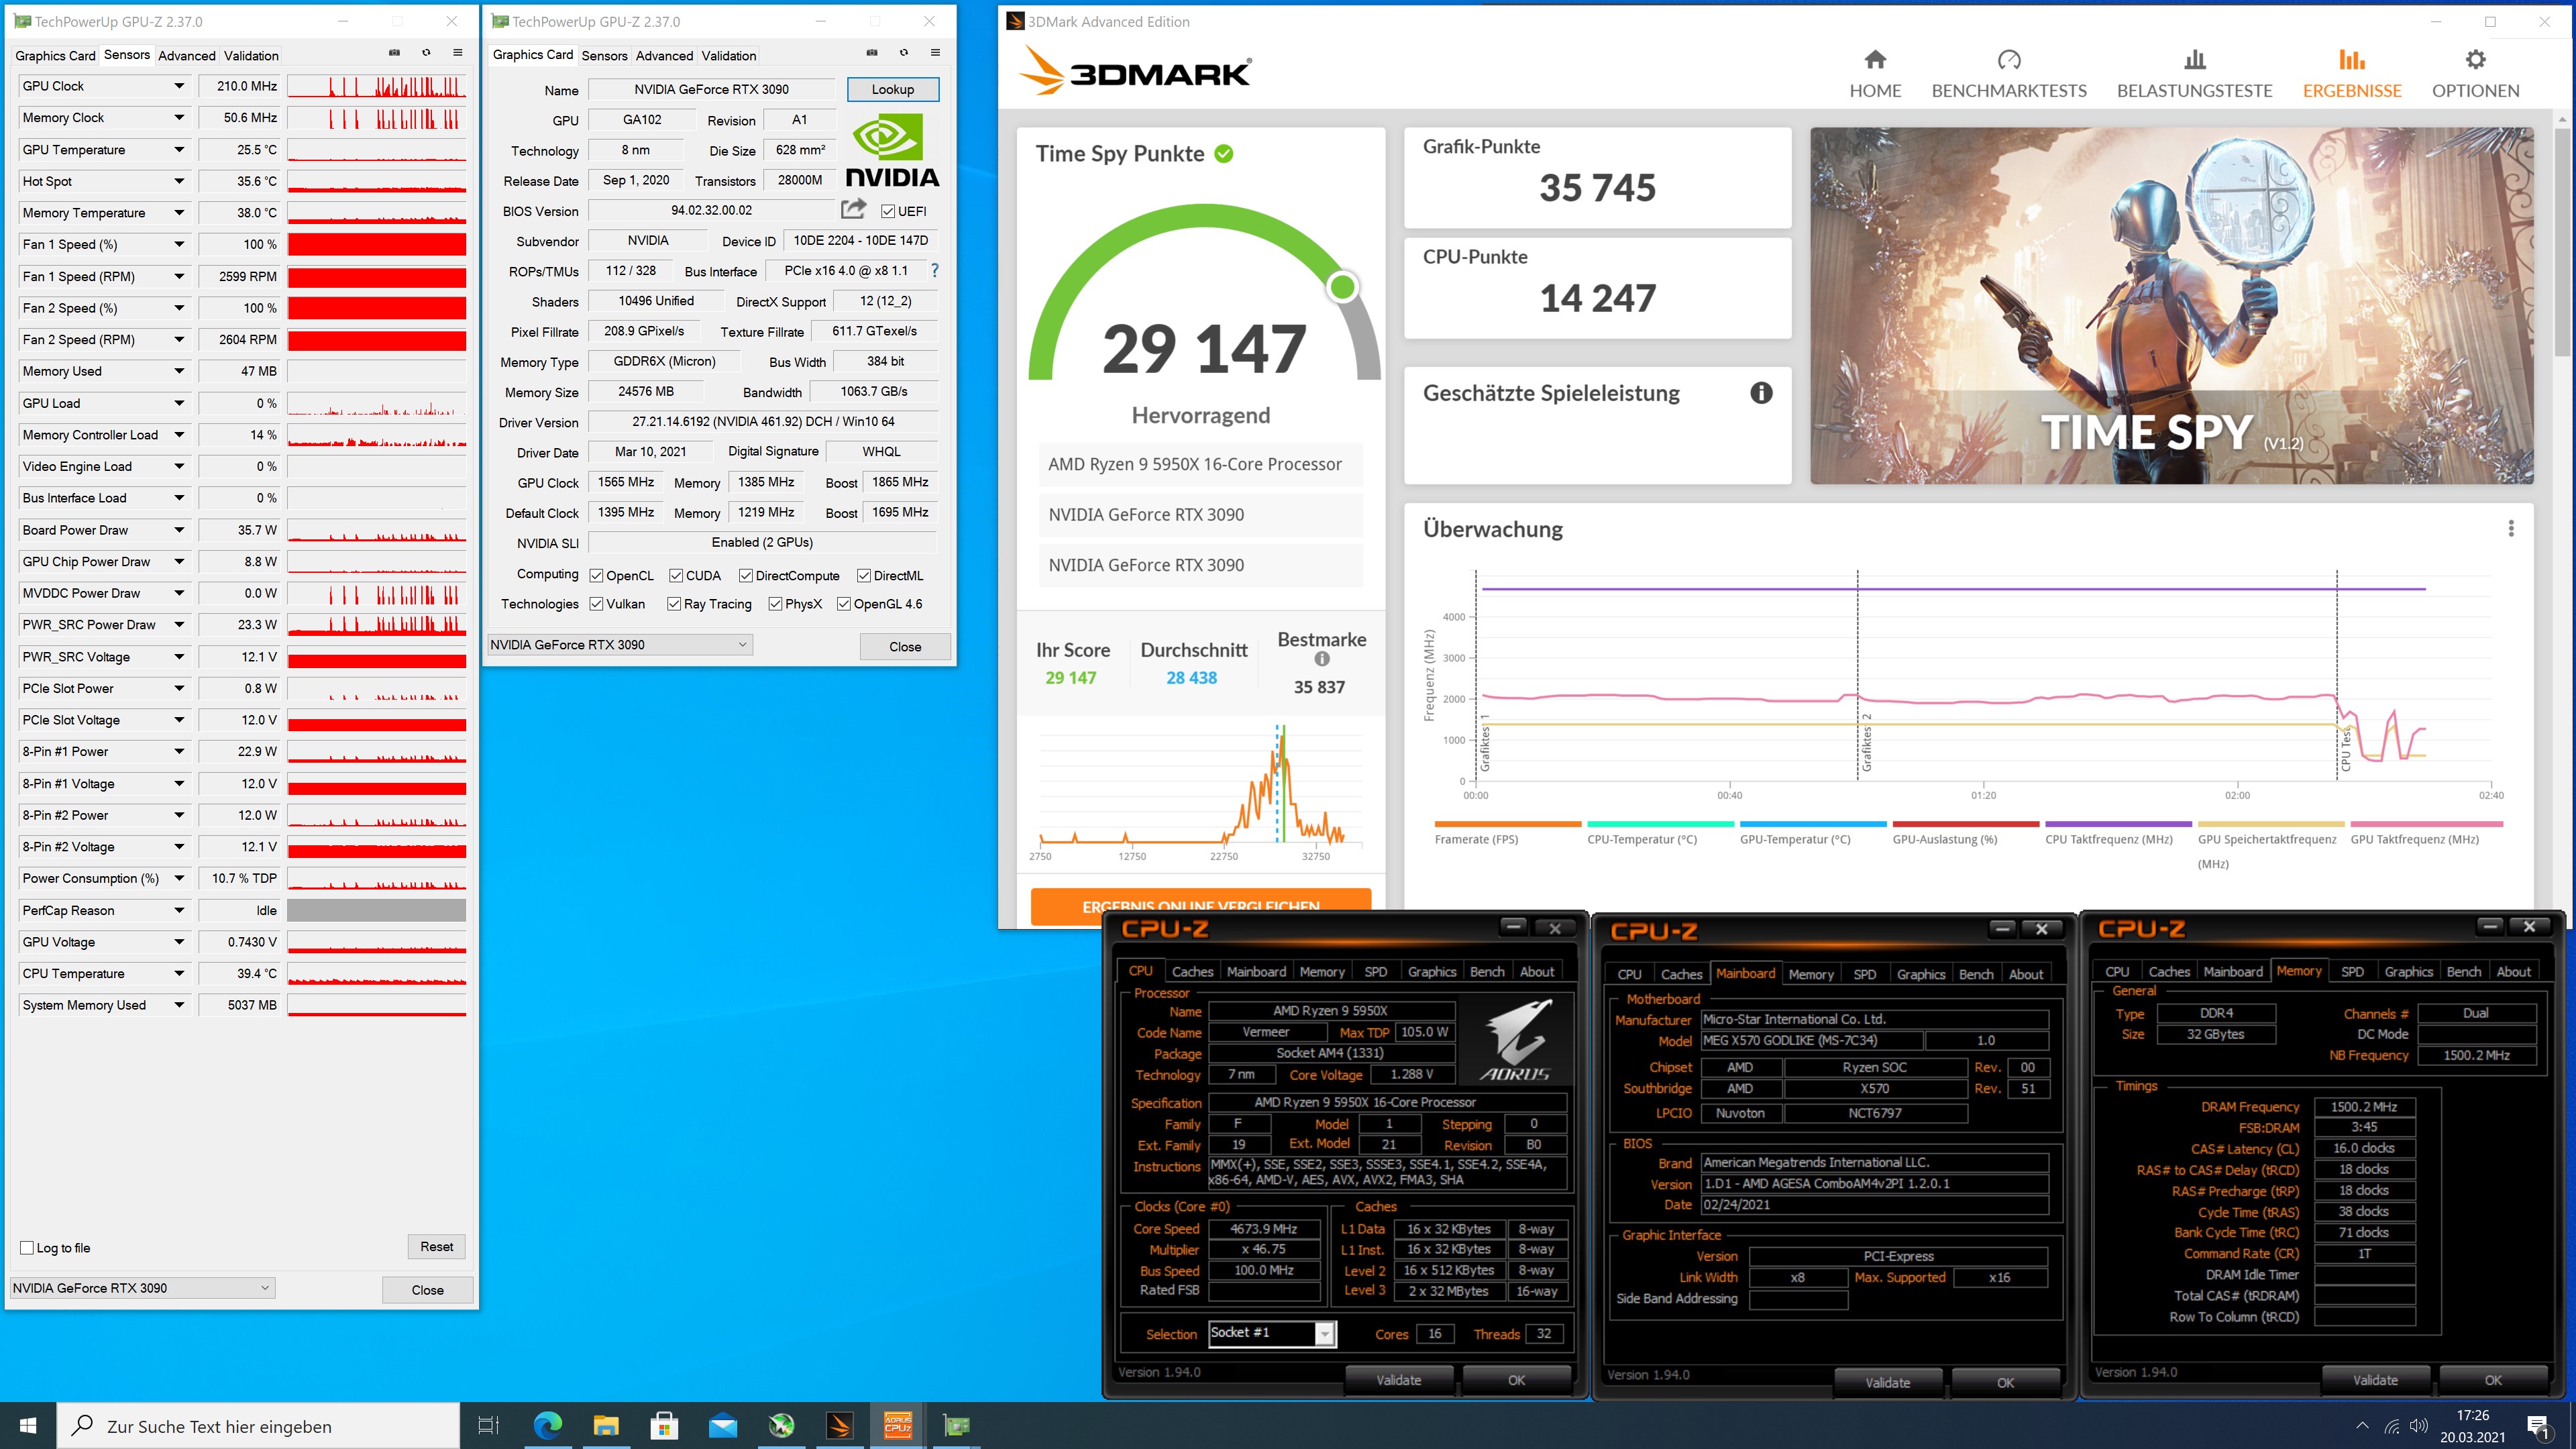This screenshot has width=2576, height=1449.
Task: Open ERGEBNISSE results icon in 3DMark
Action: click(x=2352, y=60)
